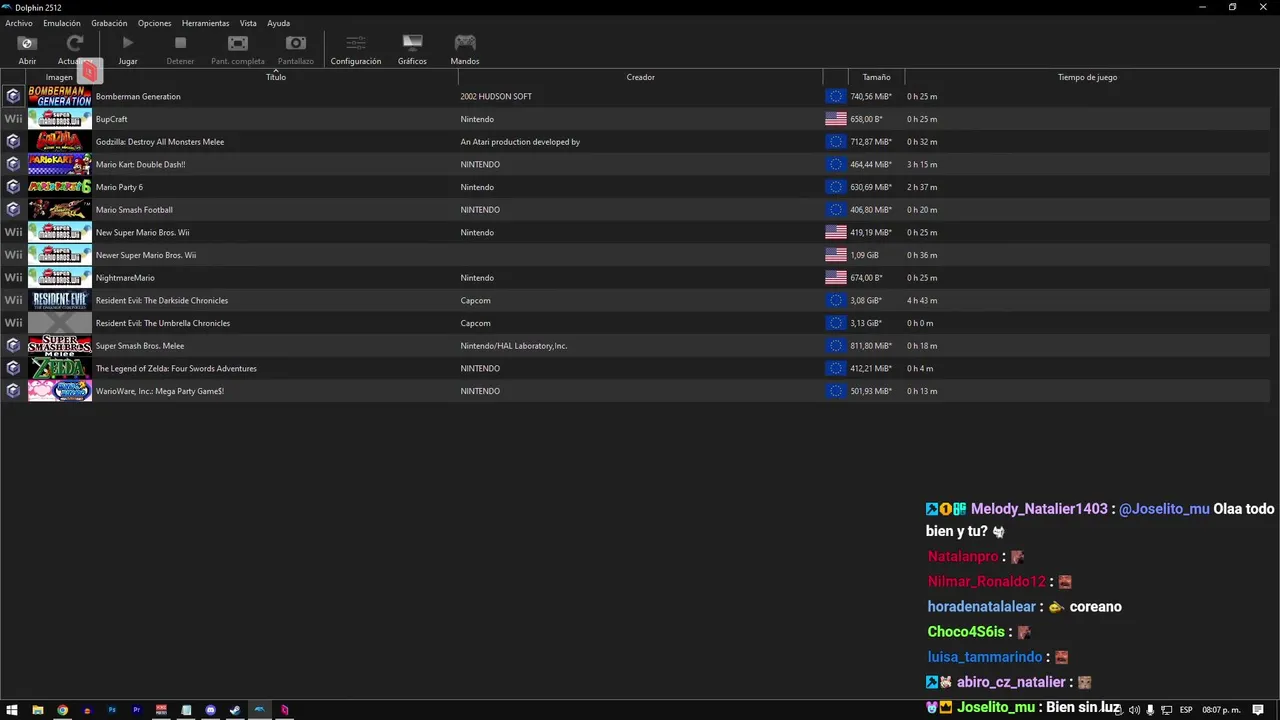
Task: Select Super Smash Bros. Melee title
Action: [140, 346]
